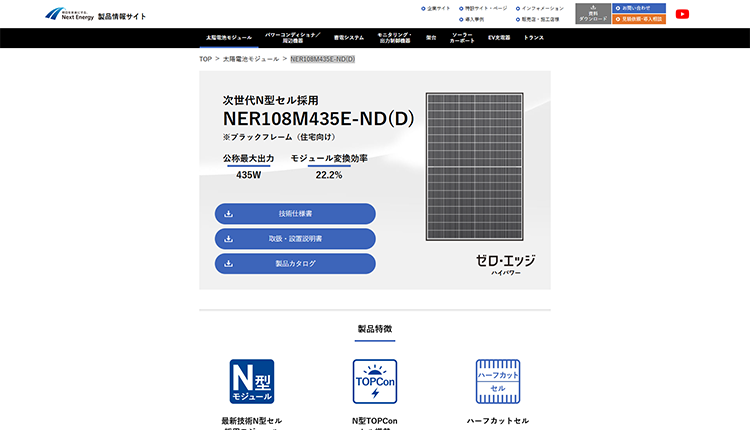Click 太陽電池モジュール in breadcrumb
The height and width of the screenshot is (430, 750).
[251, 59]
